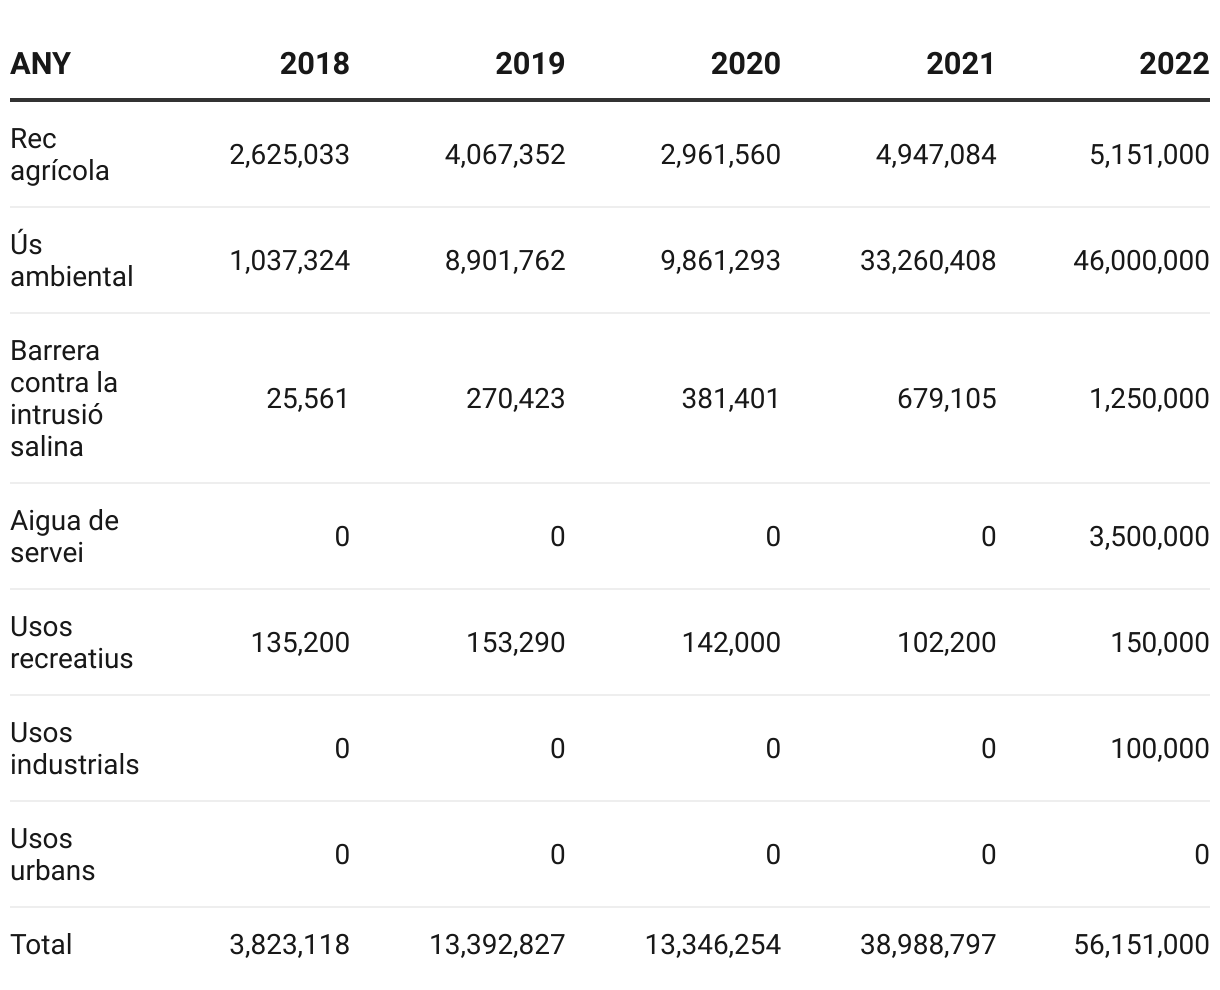Click the 679,105 cell under 2021
The height and width of the screenshot is (990, 1220).
click(946, 398)
